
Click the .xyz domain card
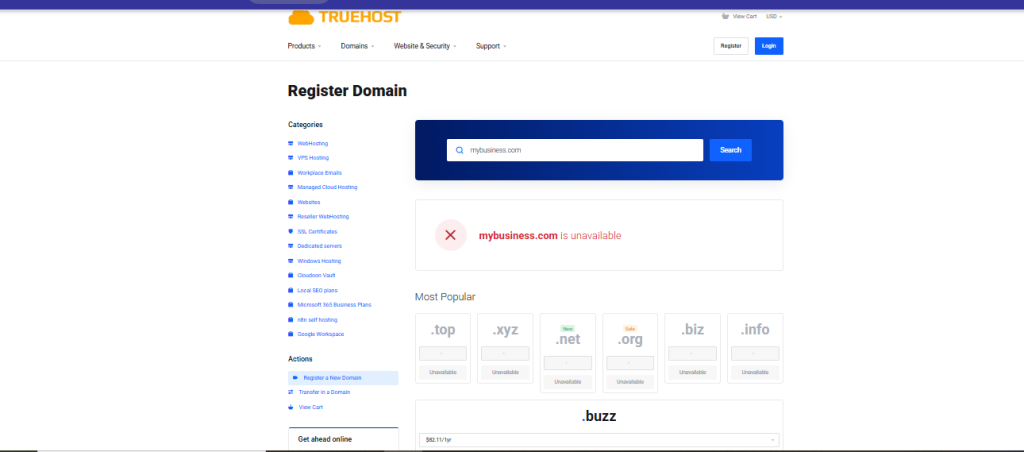pyautogui.click(x=505, y=348)
